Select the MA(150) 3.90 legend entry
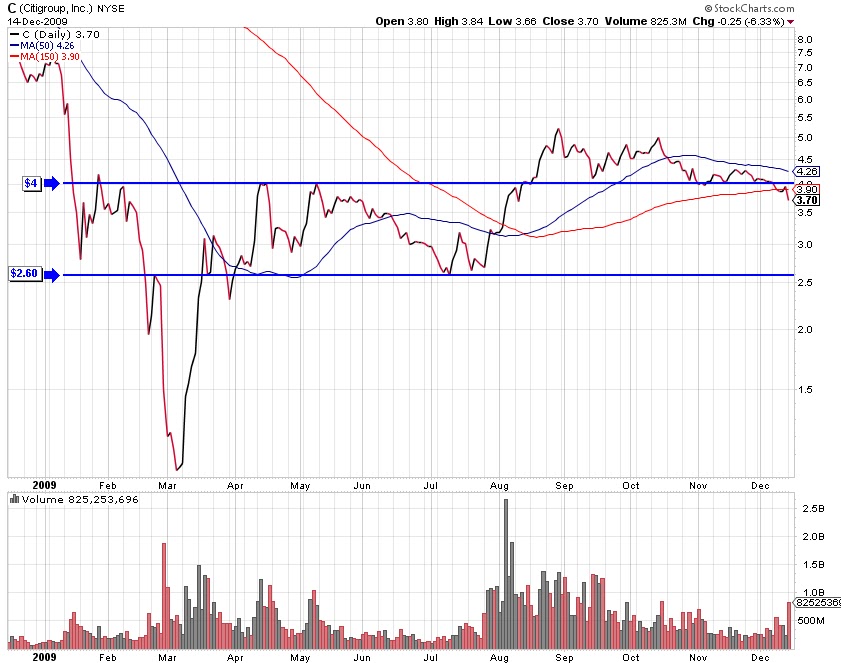Viewport: 841px width, 663px height. (x=45, y=57)
